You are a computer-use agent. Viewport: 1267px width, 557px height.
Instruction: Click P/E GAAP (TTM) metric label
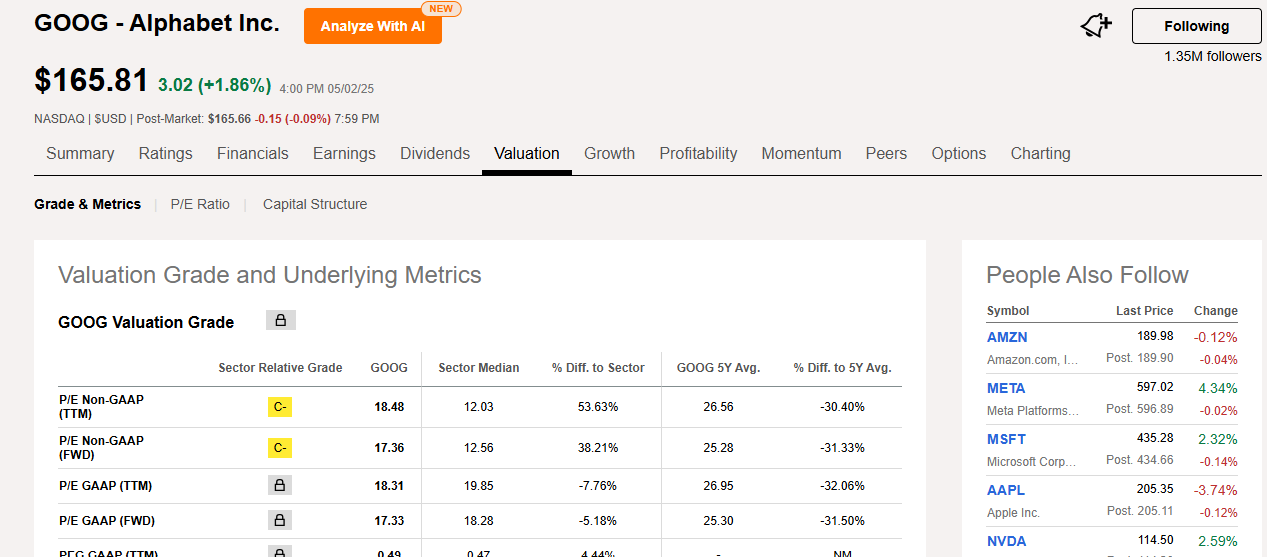point(105,485)
